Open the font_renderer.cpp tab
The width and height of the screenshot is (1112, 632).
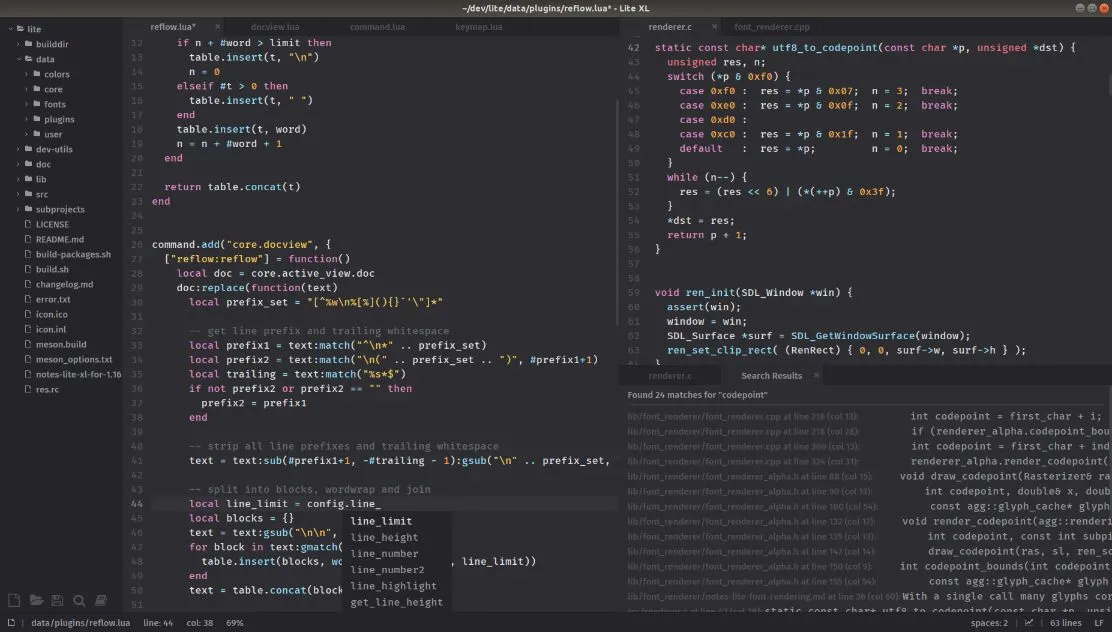coord(771,26)
